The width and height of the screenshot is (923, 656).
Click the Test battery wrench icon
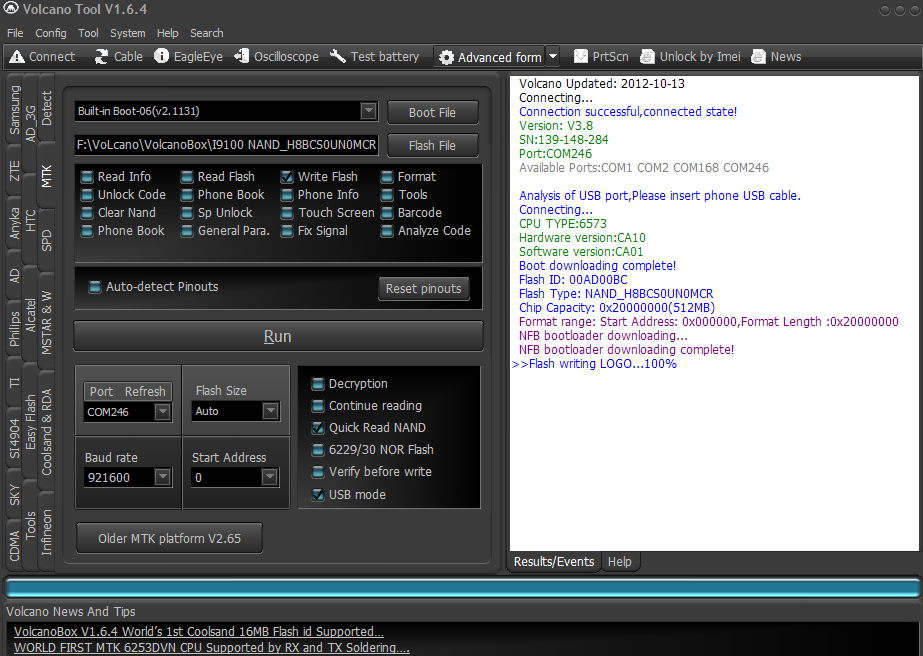(x=337, y=56)
